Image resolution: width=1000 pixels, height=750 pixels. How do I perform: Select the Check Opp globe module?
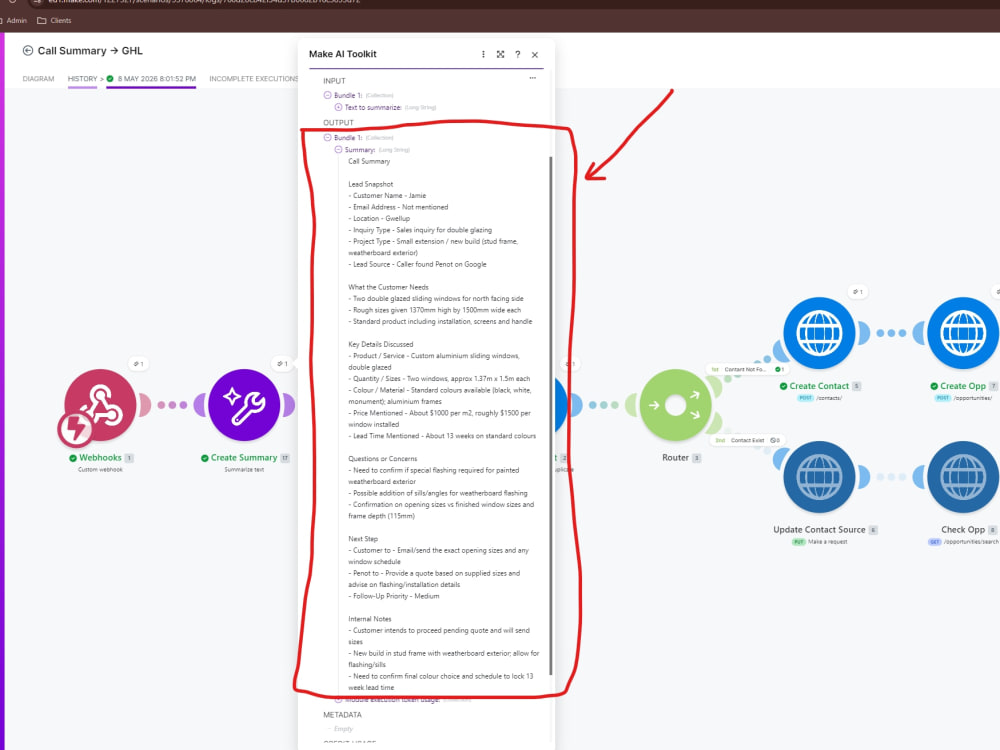(963, 477)
